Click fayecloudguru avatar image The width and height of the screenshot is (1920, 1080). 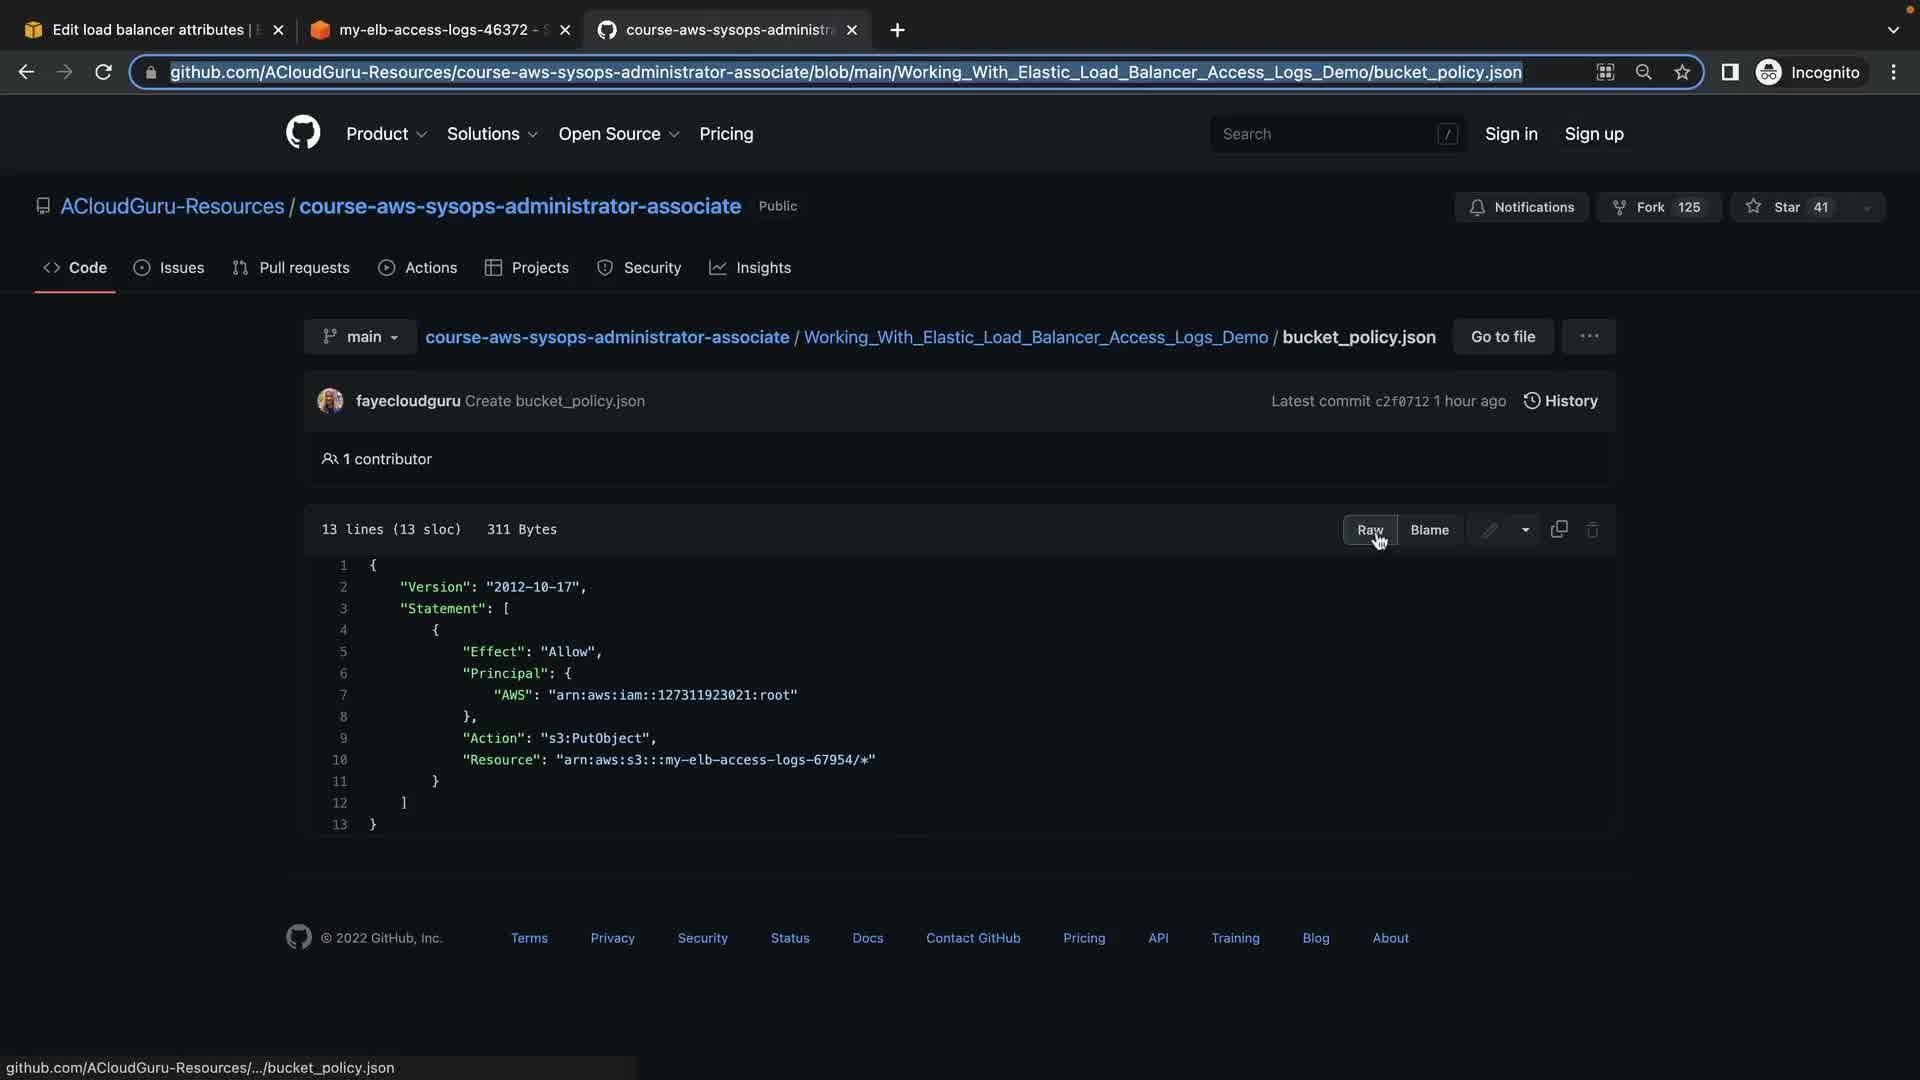pyautogui.click(x=330, y=401)
